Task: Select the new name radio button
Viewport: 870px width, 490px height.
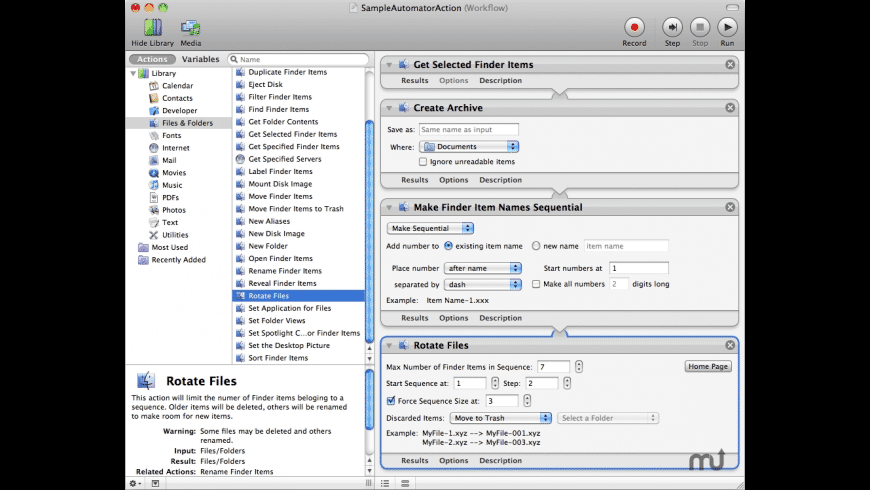Action: click(x=536, y=245)
